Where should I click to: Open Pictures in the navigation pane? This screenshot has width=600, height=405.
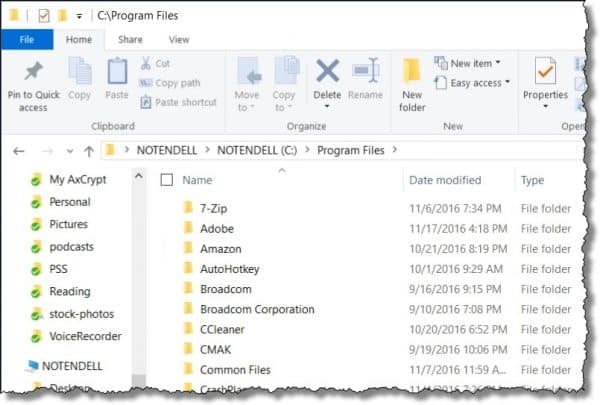(68, 224)
